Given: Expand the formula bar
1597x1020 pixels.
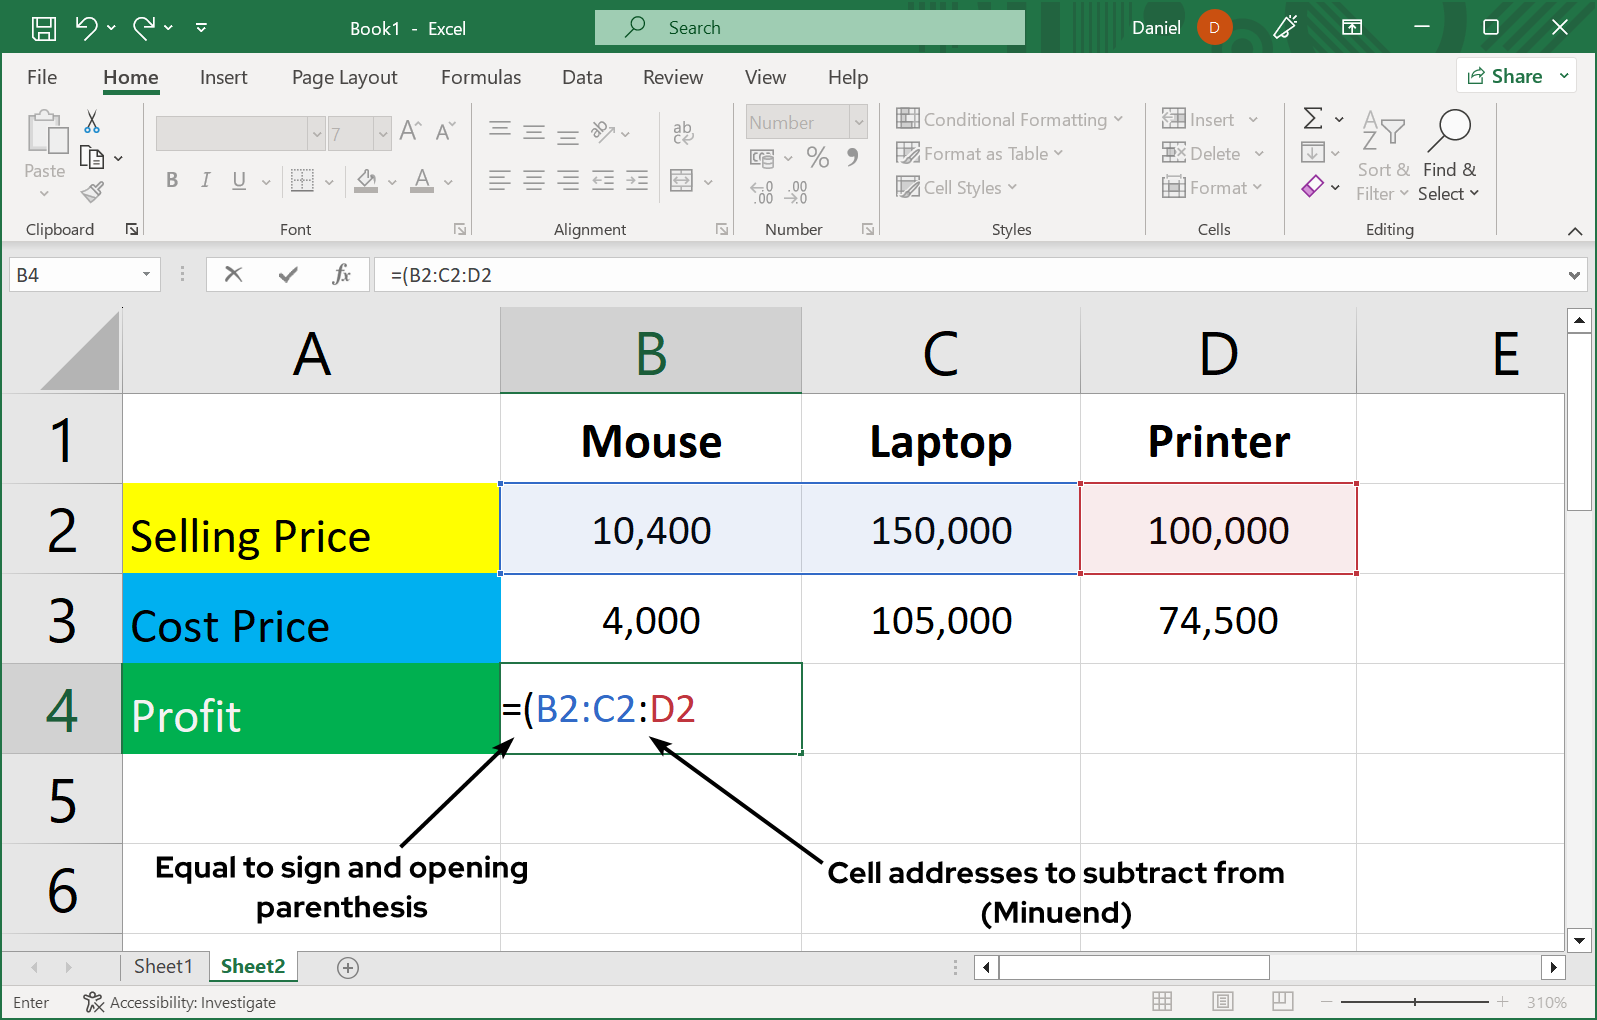Looking at the screenshot, I should pos(1574,275).
